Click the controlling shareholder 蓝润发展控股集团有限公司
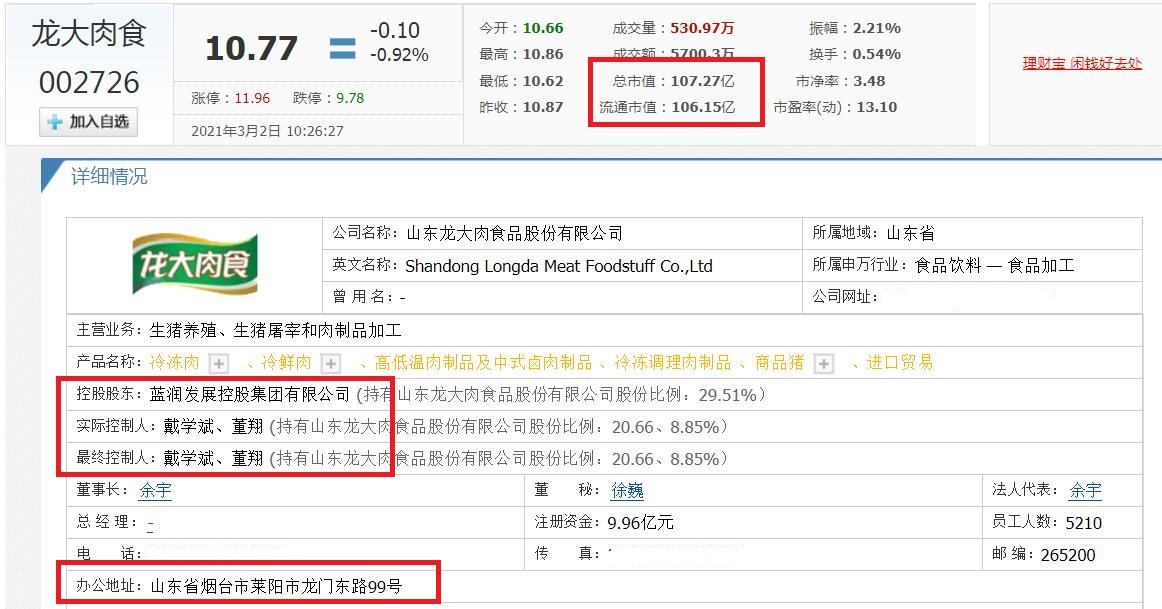Viewport: 1162px width, 609px height. 250,394
